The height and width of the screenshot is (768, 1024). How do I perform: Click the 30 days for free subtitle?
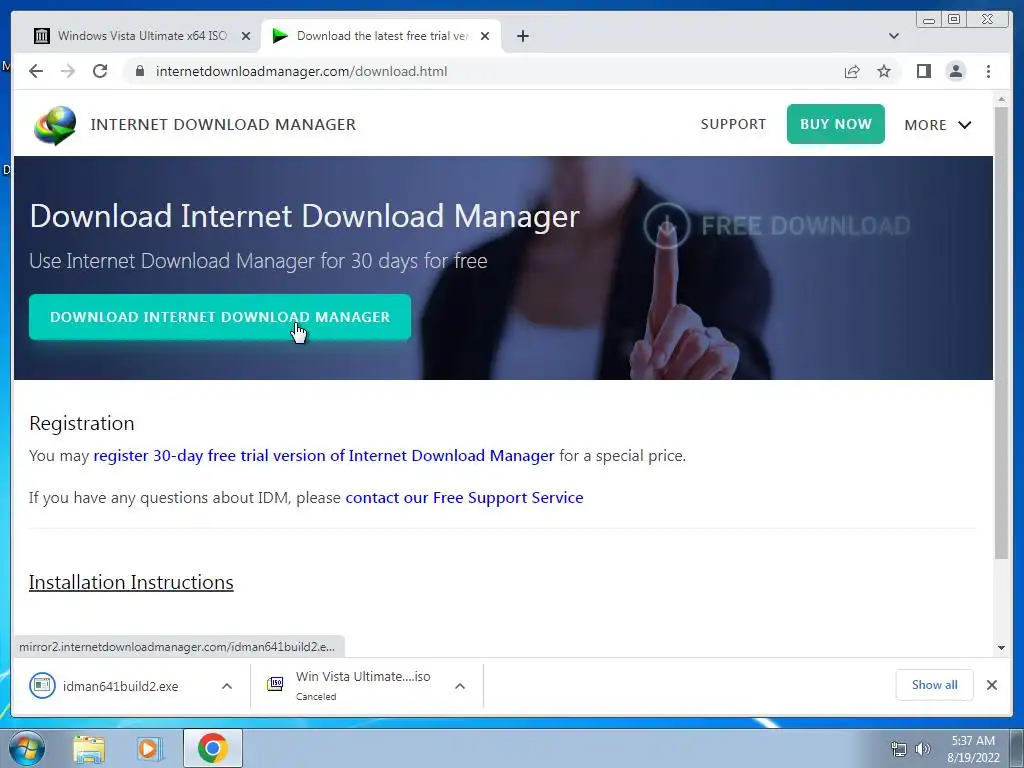click(258, 261)
